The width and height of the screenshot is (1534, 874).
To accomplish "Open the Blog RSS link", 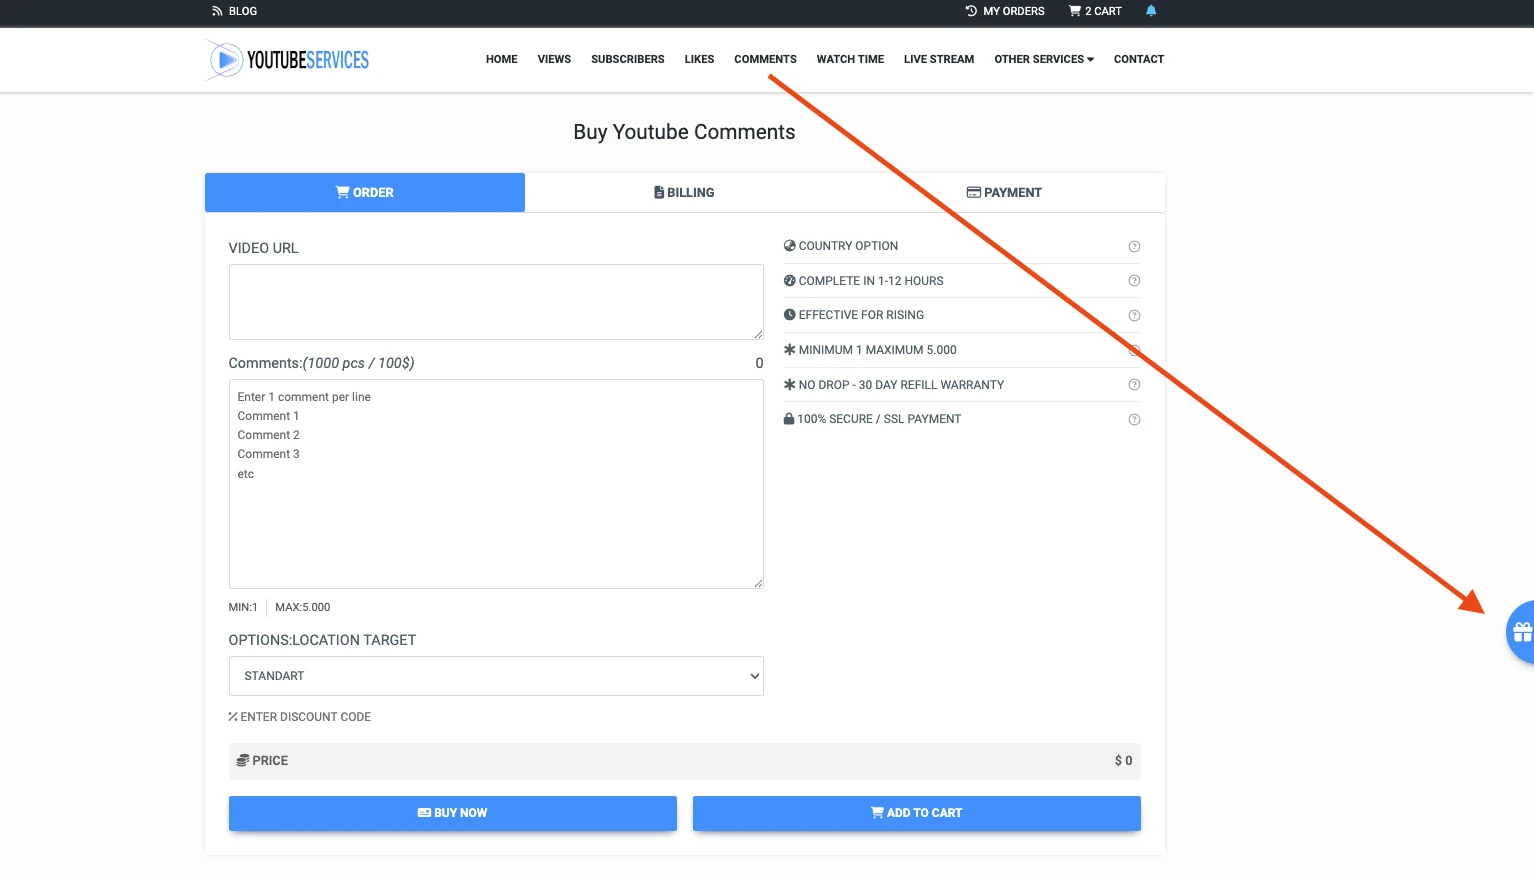I will pos(235,11).
